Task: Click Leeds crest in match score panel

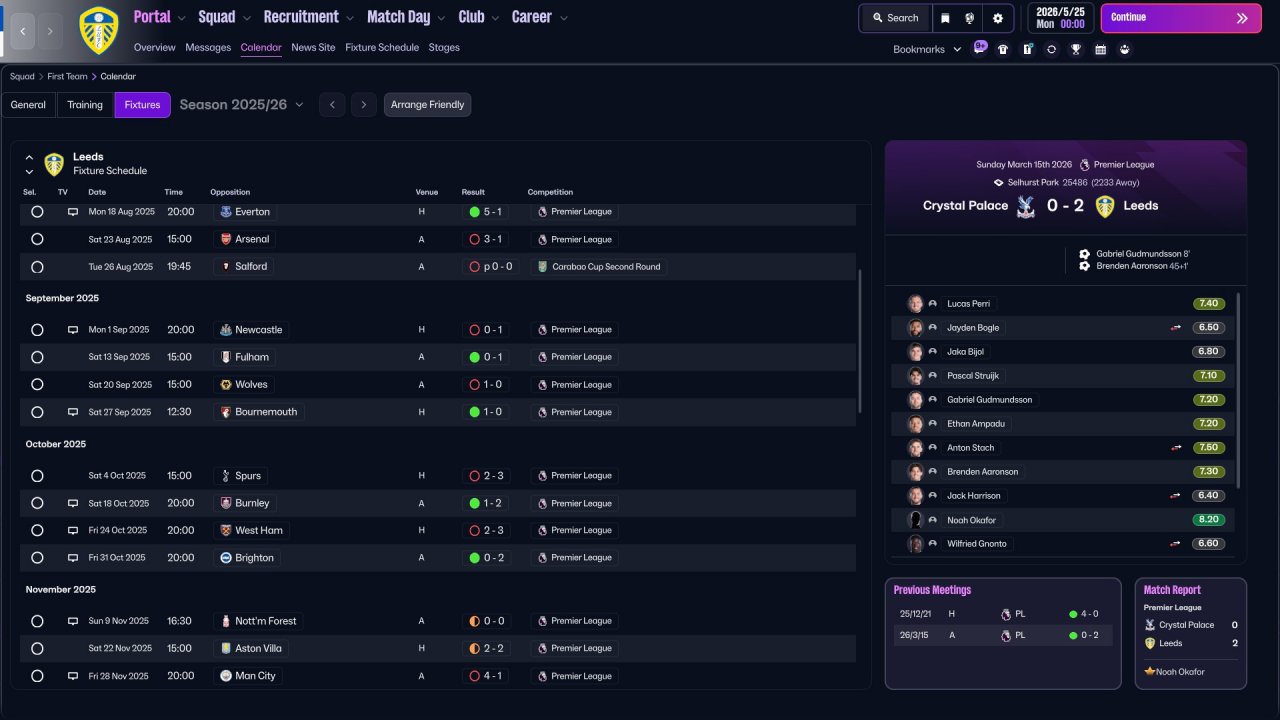Action: (x=1104, y=206)
